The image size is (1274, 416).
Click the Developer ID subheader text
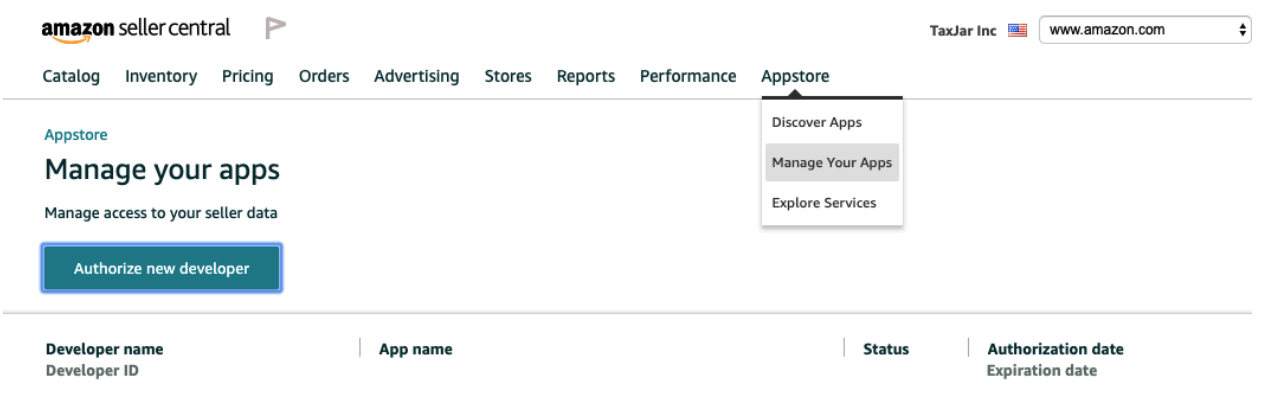pos(92,371)
